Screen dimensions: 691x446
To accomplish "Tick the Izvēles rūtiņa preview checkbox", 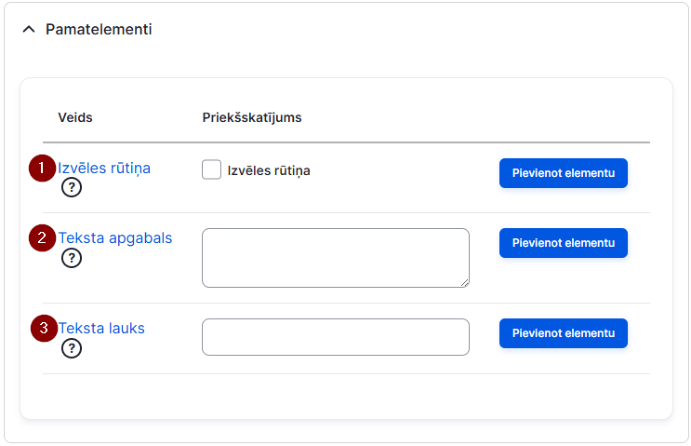I will [x=212, y=170].
